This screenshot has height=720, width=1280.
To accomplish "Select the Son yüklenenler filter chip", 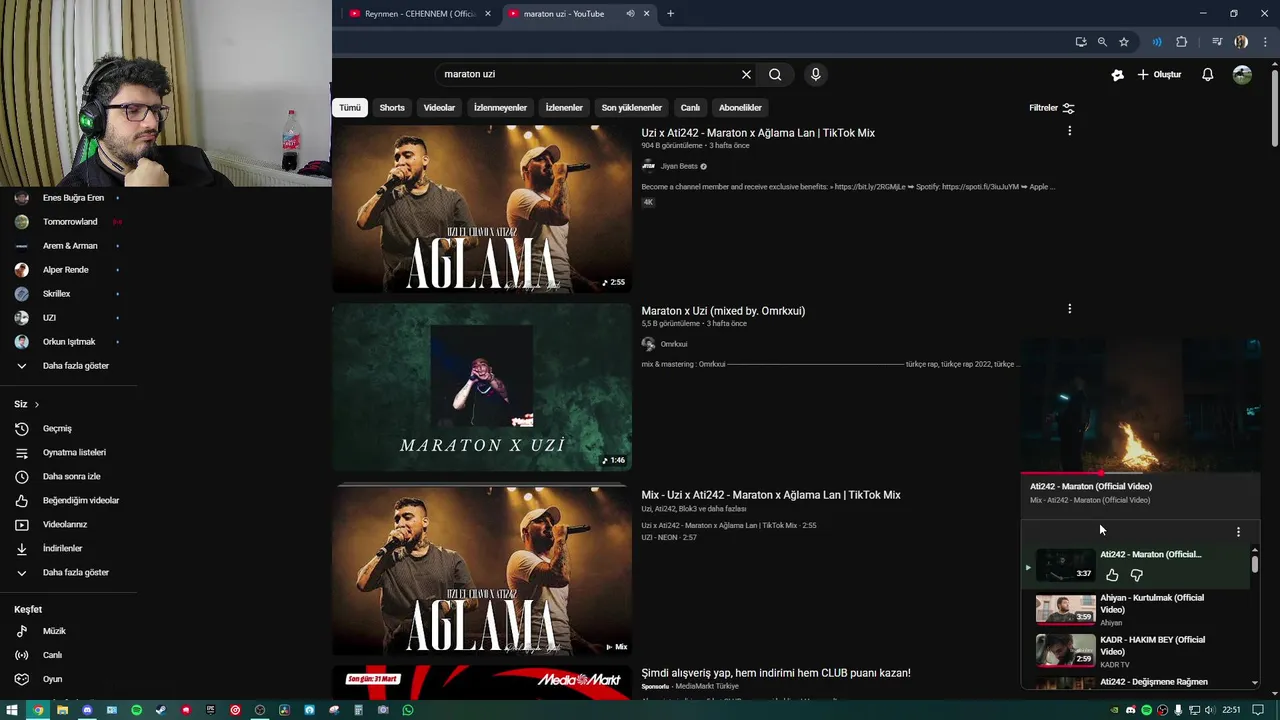I will (632, 108).
